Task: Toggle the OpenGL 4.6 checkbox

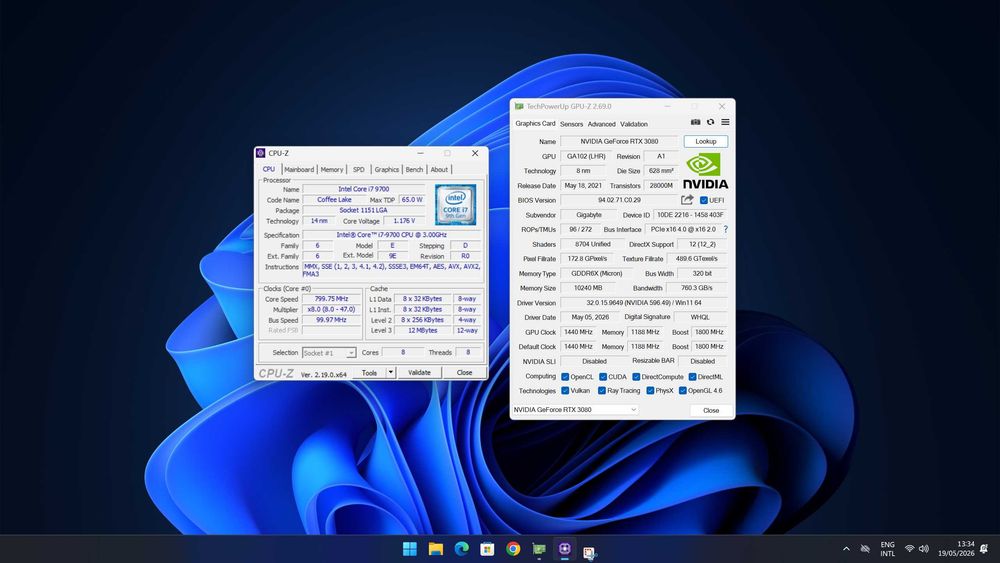Action: click(x=682, y=390)
